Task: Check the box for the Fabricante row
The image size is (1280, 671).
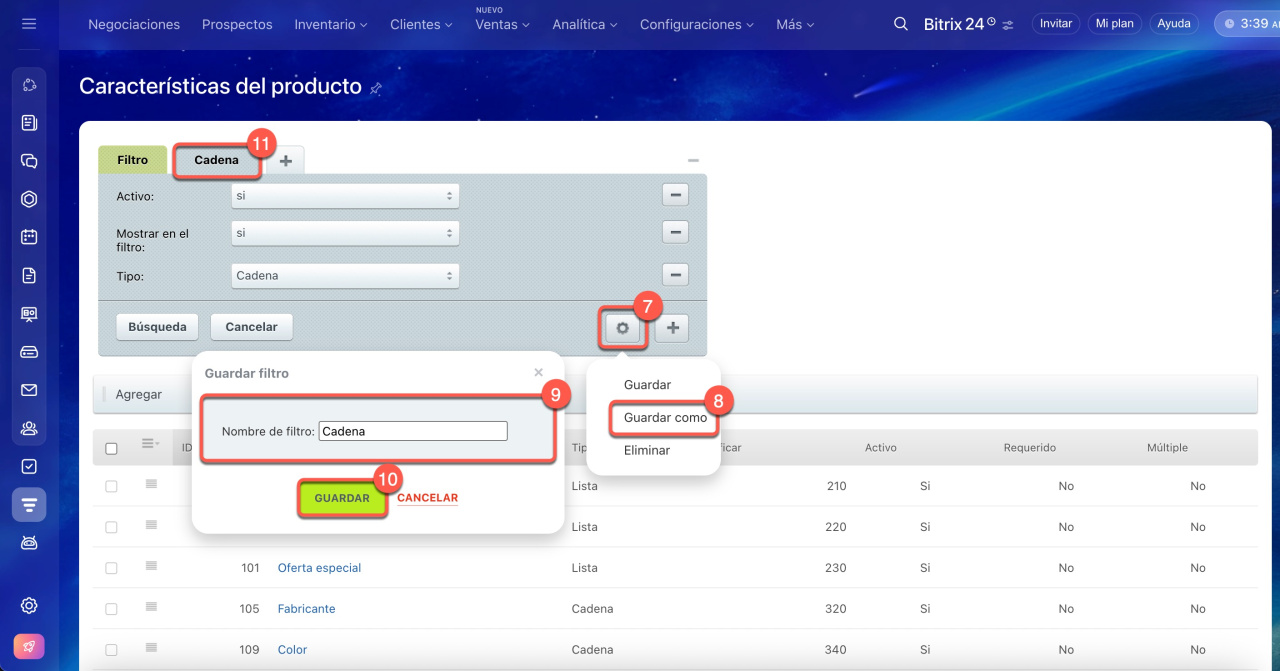Action: [x=111, y=609]
